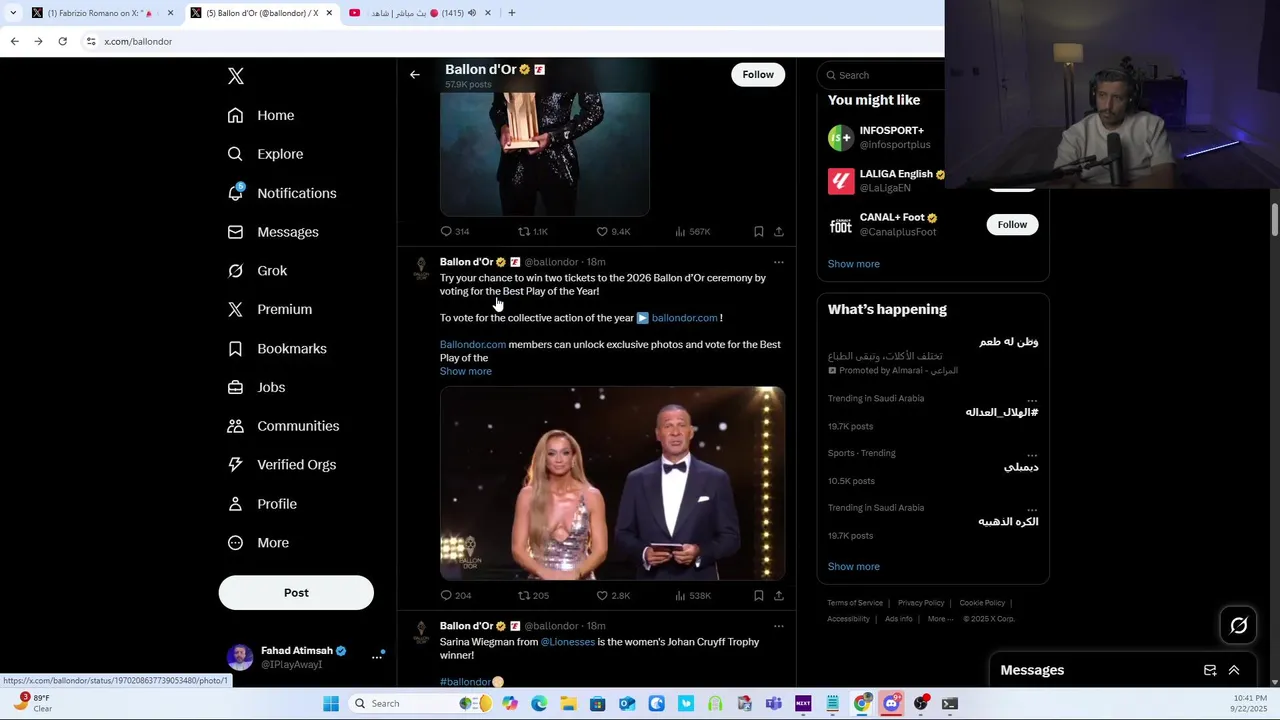The width and height of the screenshot is (1280, 720).
Task: Follow the Ballon d'Or account
Action: [758, 75]
